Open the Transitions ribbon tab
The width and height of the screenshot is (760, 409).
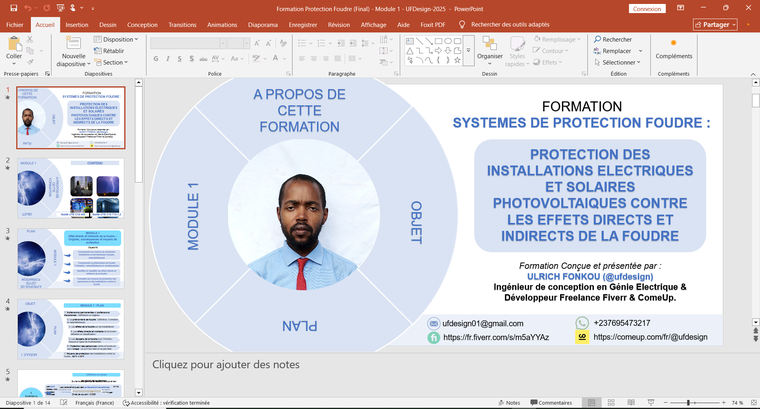tap(182, 23)
